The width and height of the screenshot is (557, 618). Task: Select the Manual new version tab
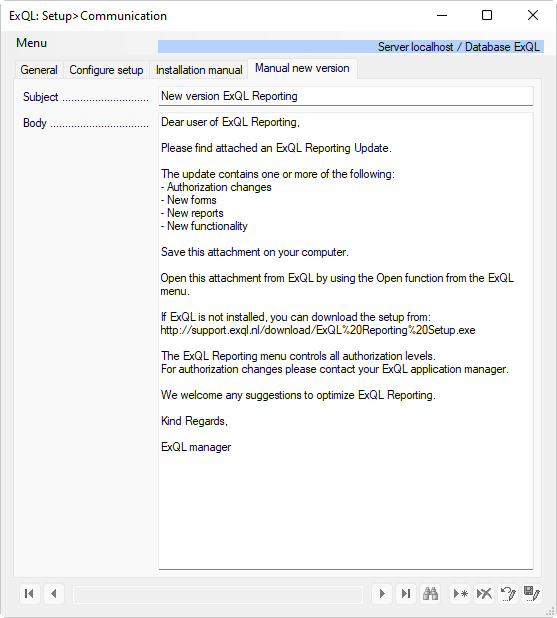point(302,68)
